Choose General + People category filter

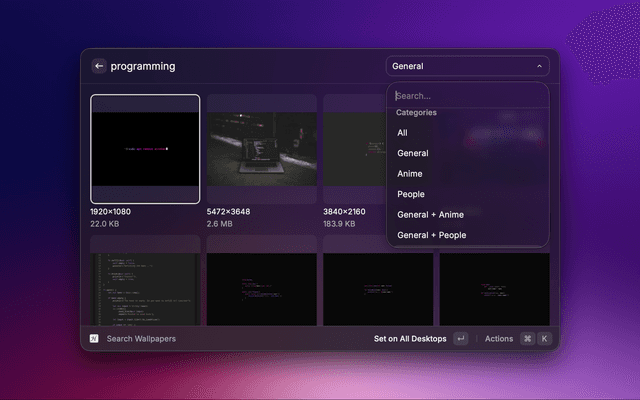pyautogui.click(x=431, y=235)
